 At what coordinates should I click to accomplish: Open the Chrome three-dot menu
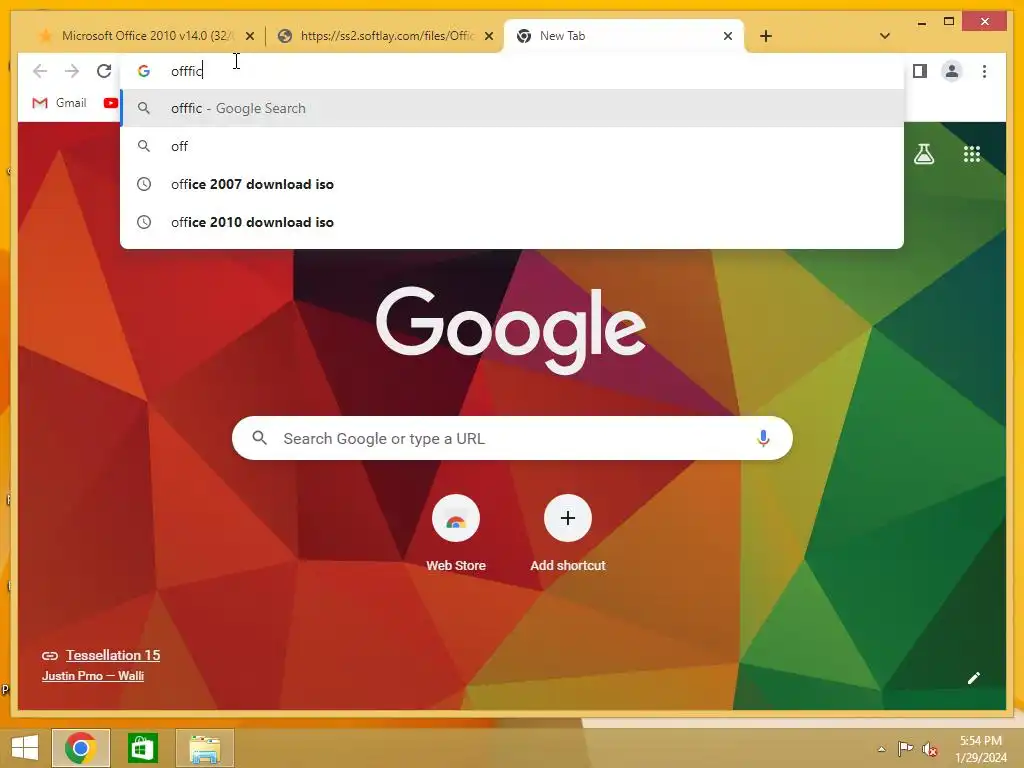pyautogui.click(x=984, y=71)
